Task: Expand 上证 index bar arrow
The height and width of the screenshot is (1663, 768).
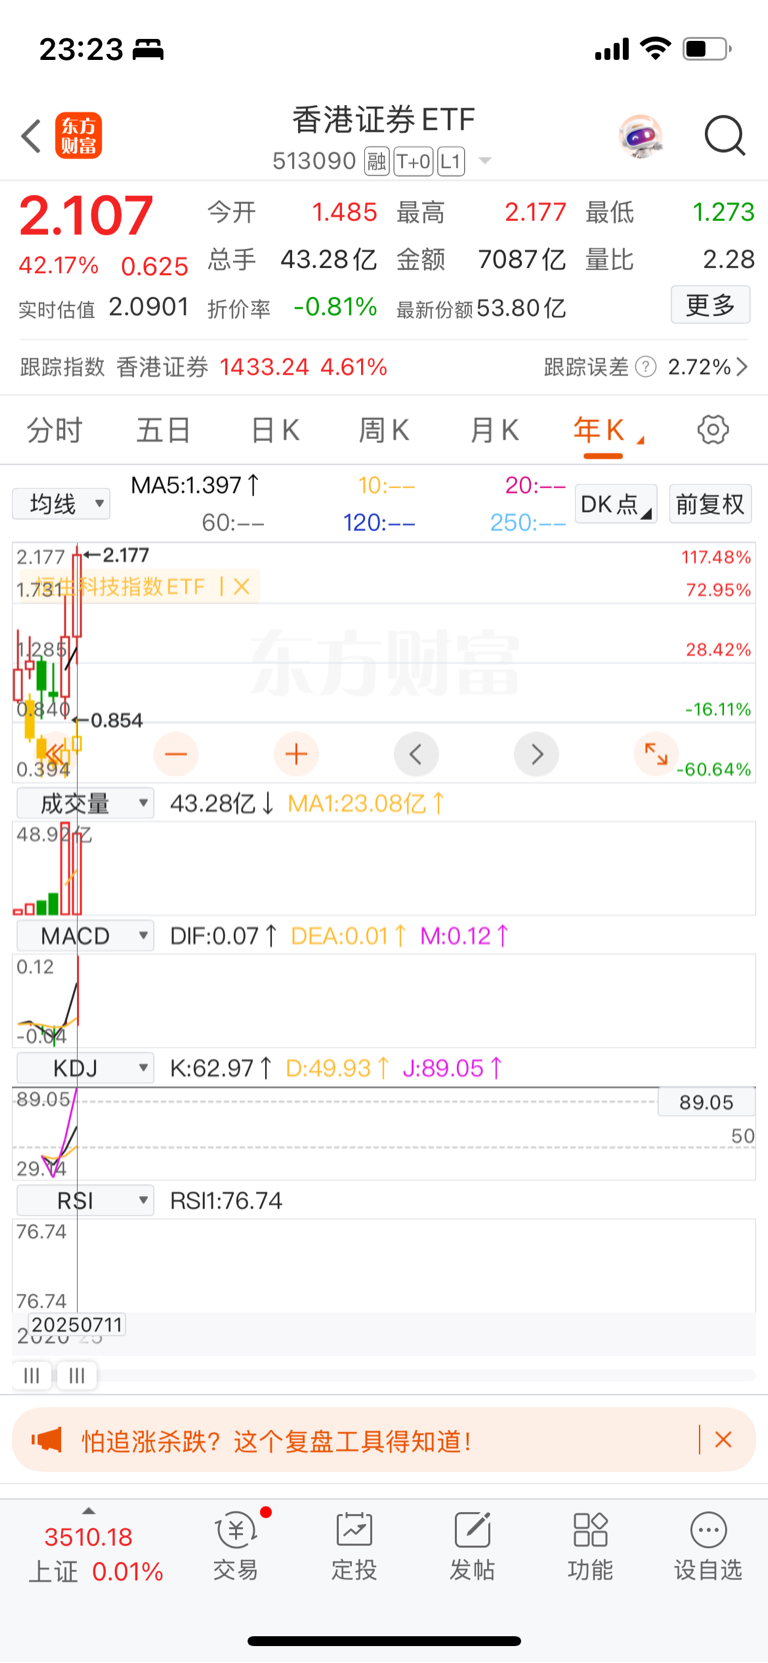Action: pyautogui.click(x=89, y=1511)
